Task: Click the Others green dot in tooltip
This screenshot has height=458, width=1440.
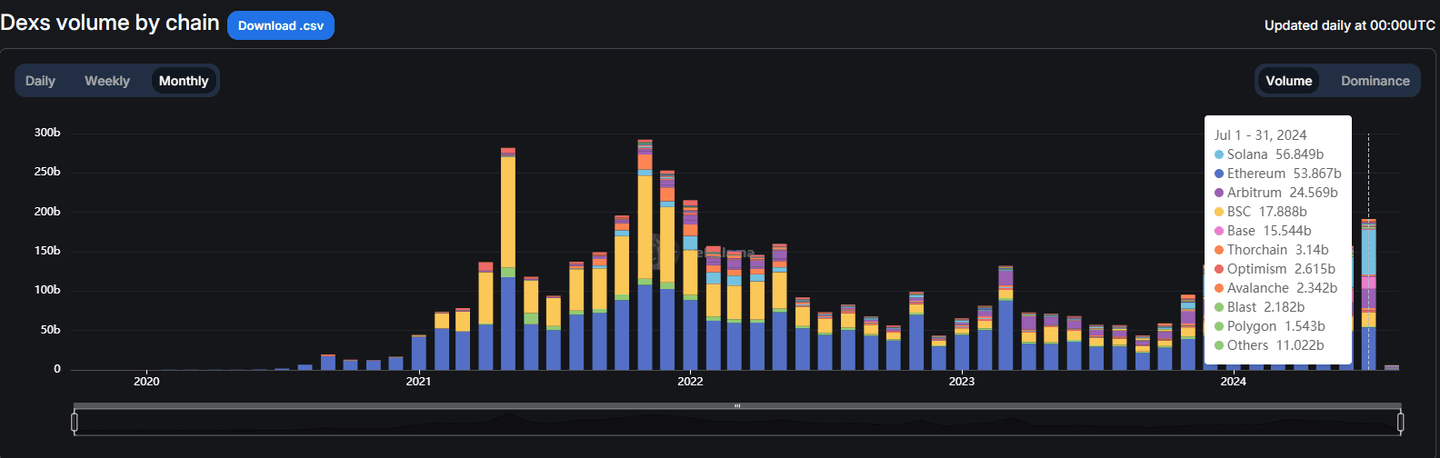Action: point(1219,346)
